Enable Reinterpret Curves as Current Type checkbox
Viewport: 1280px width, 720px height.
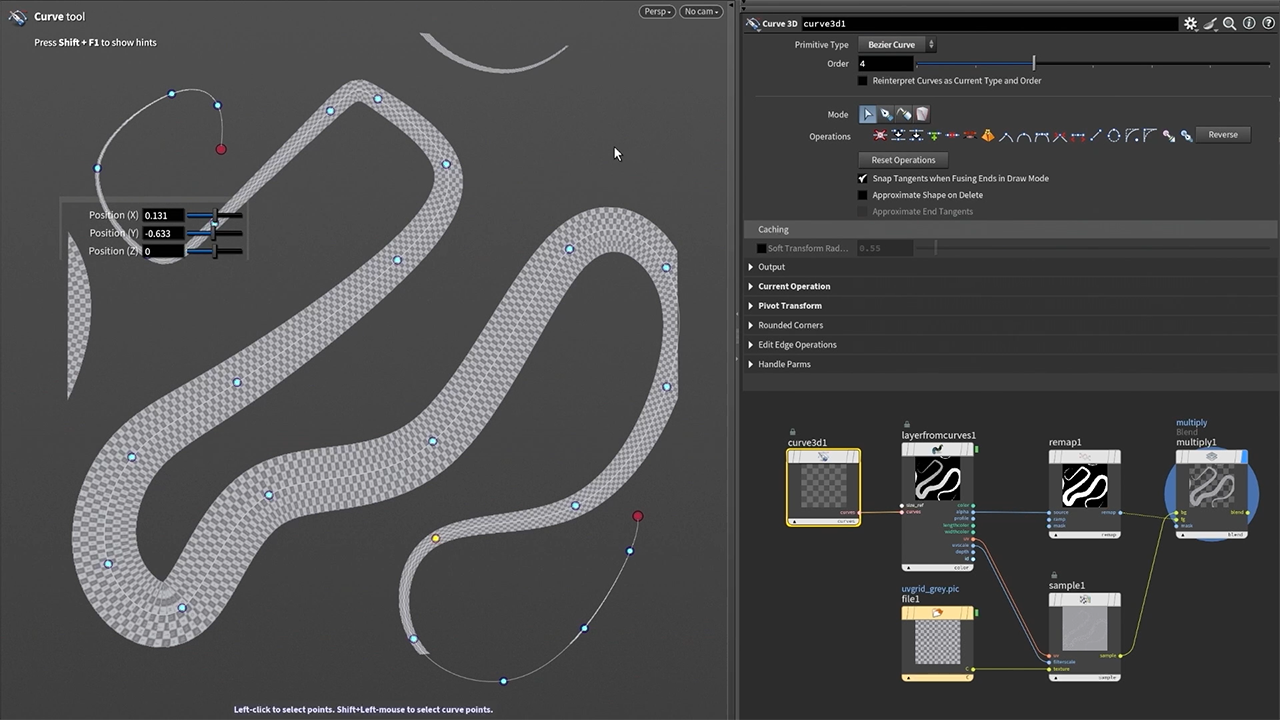click(863, 81)
